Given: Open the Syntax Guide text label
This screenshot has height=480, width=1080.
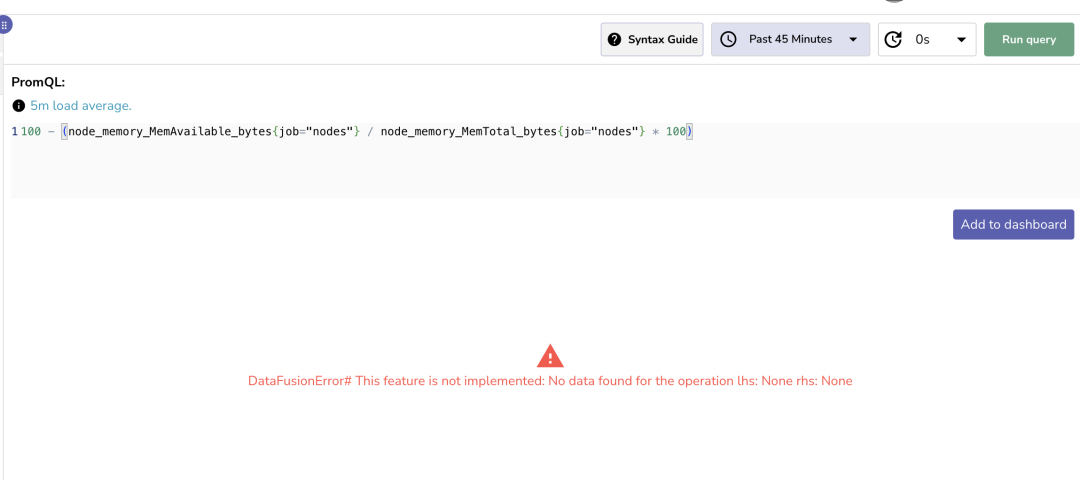Looking at the screenshot, I should (x=662, y=39).
